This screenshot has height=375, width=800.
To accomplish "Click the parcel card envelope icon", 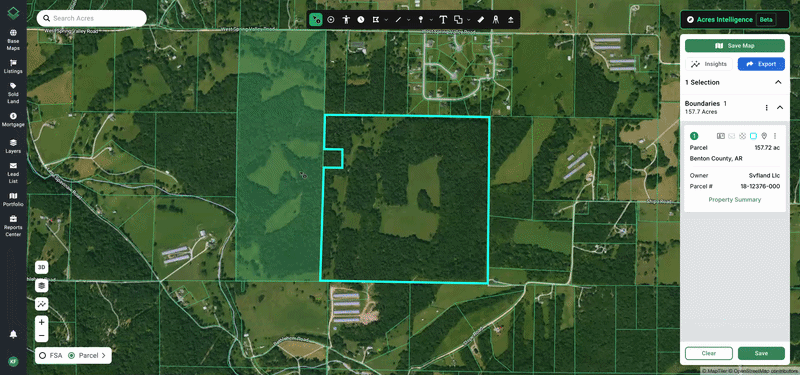I will (732, 136).
